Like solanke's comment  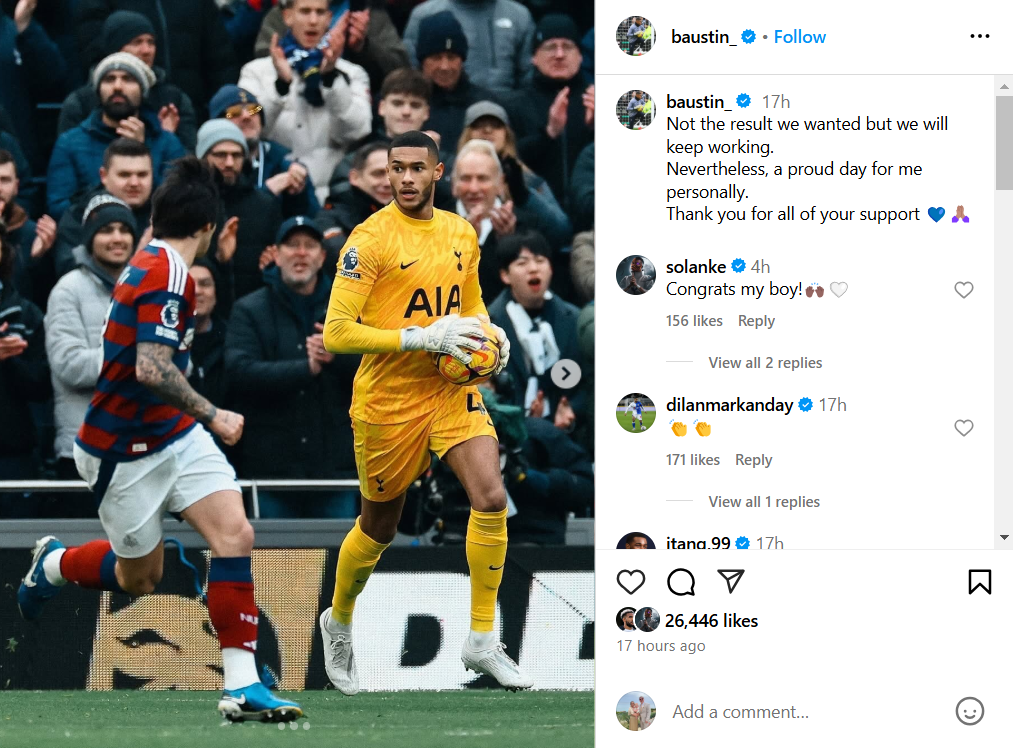pyautogui.click(x=963, y=290)
